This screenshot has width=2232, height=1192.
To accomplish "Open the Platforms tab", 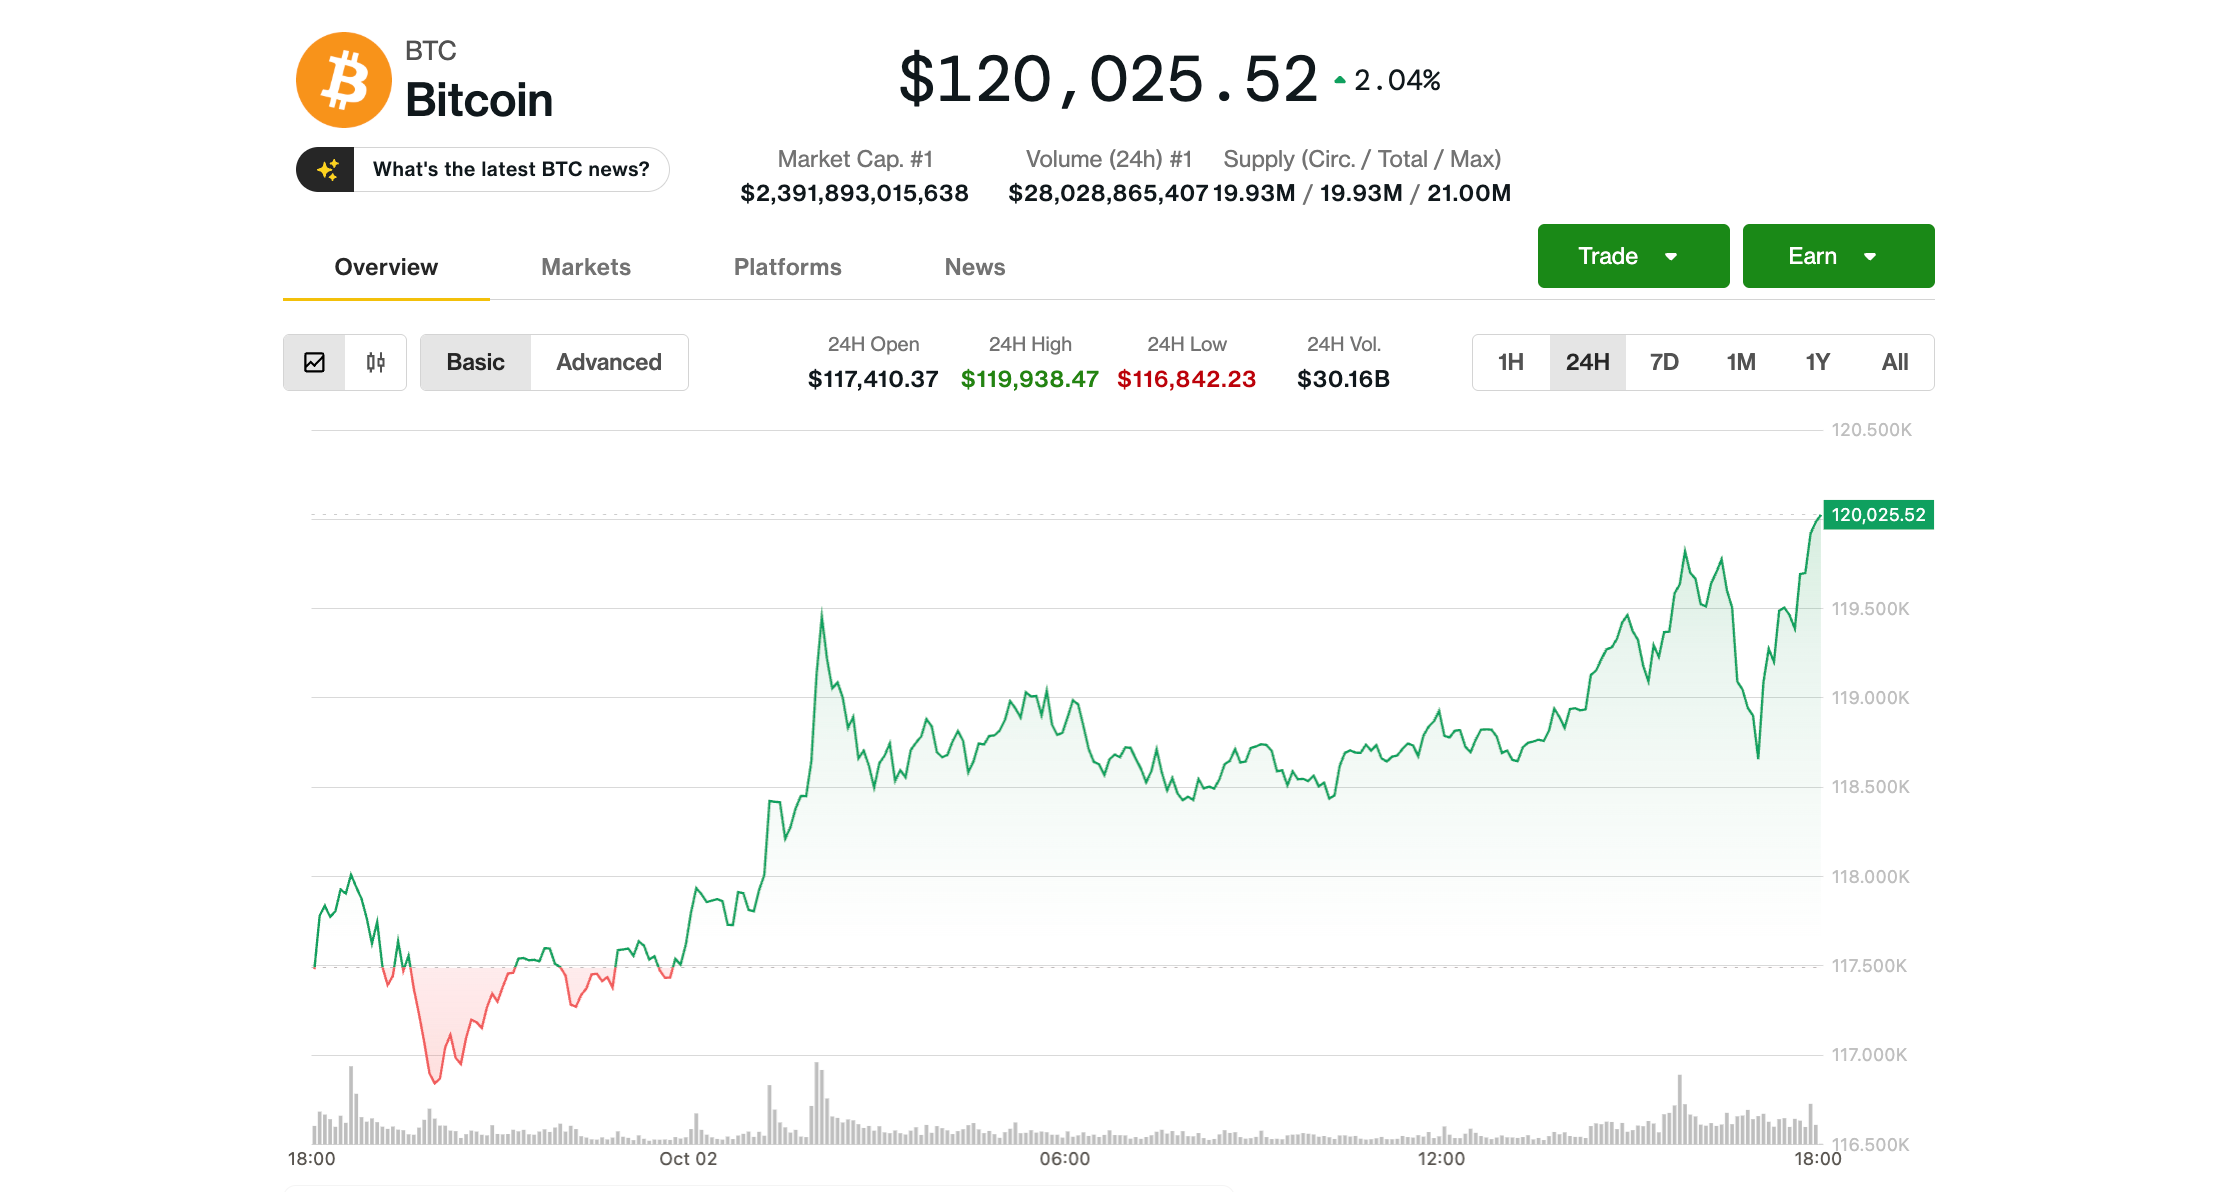I will [x=788, y=267].
